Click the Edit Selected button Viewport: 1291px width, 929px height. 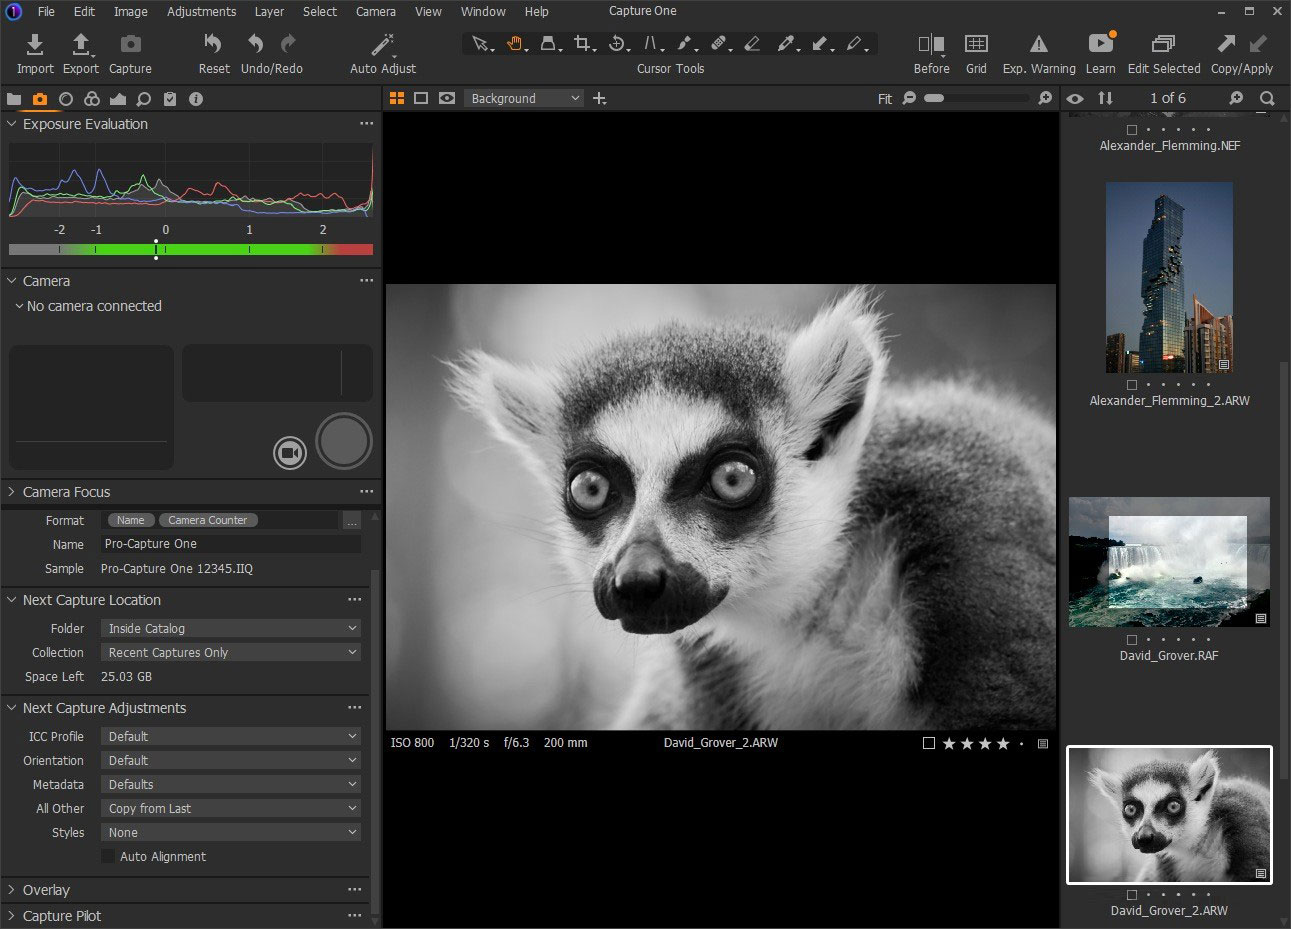coord(1163,45)
